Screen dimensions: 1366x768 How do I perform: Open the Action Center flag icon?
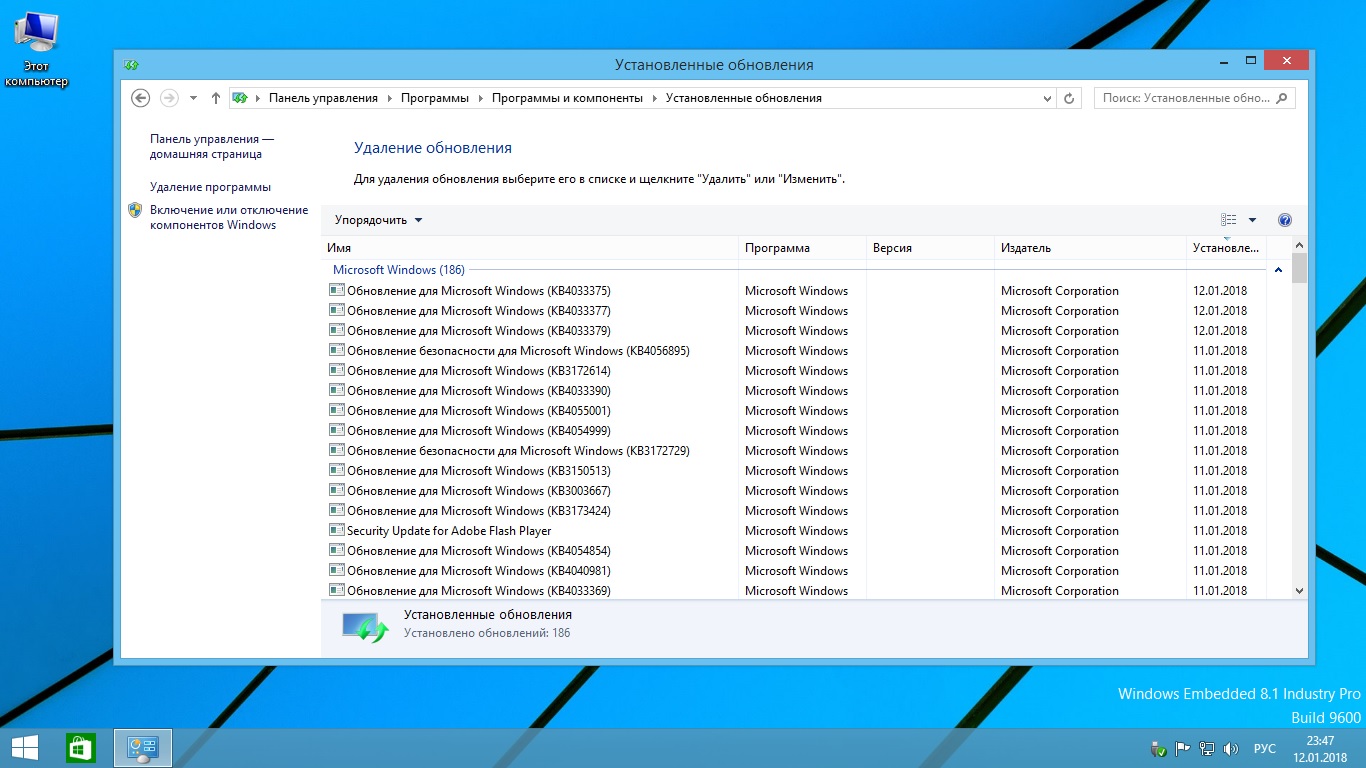tap(1183, 748)
